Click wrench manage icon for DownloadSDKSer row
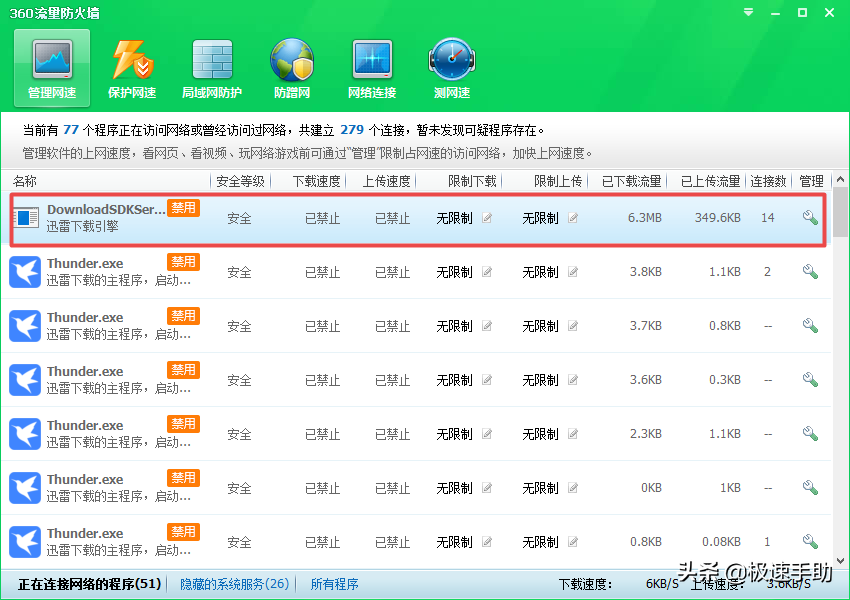The image size is (850, 600). pos(810,217)
